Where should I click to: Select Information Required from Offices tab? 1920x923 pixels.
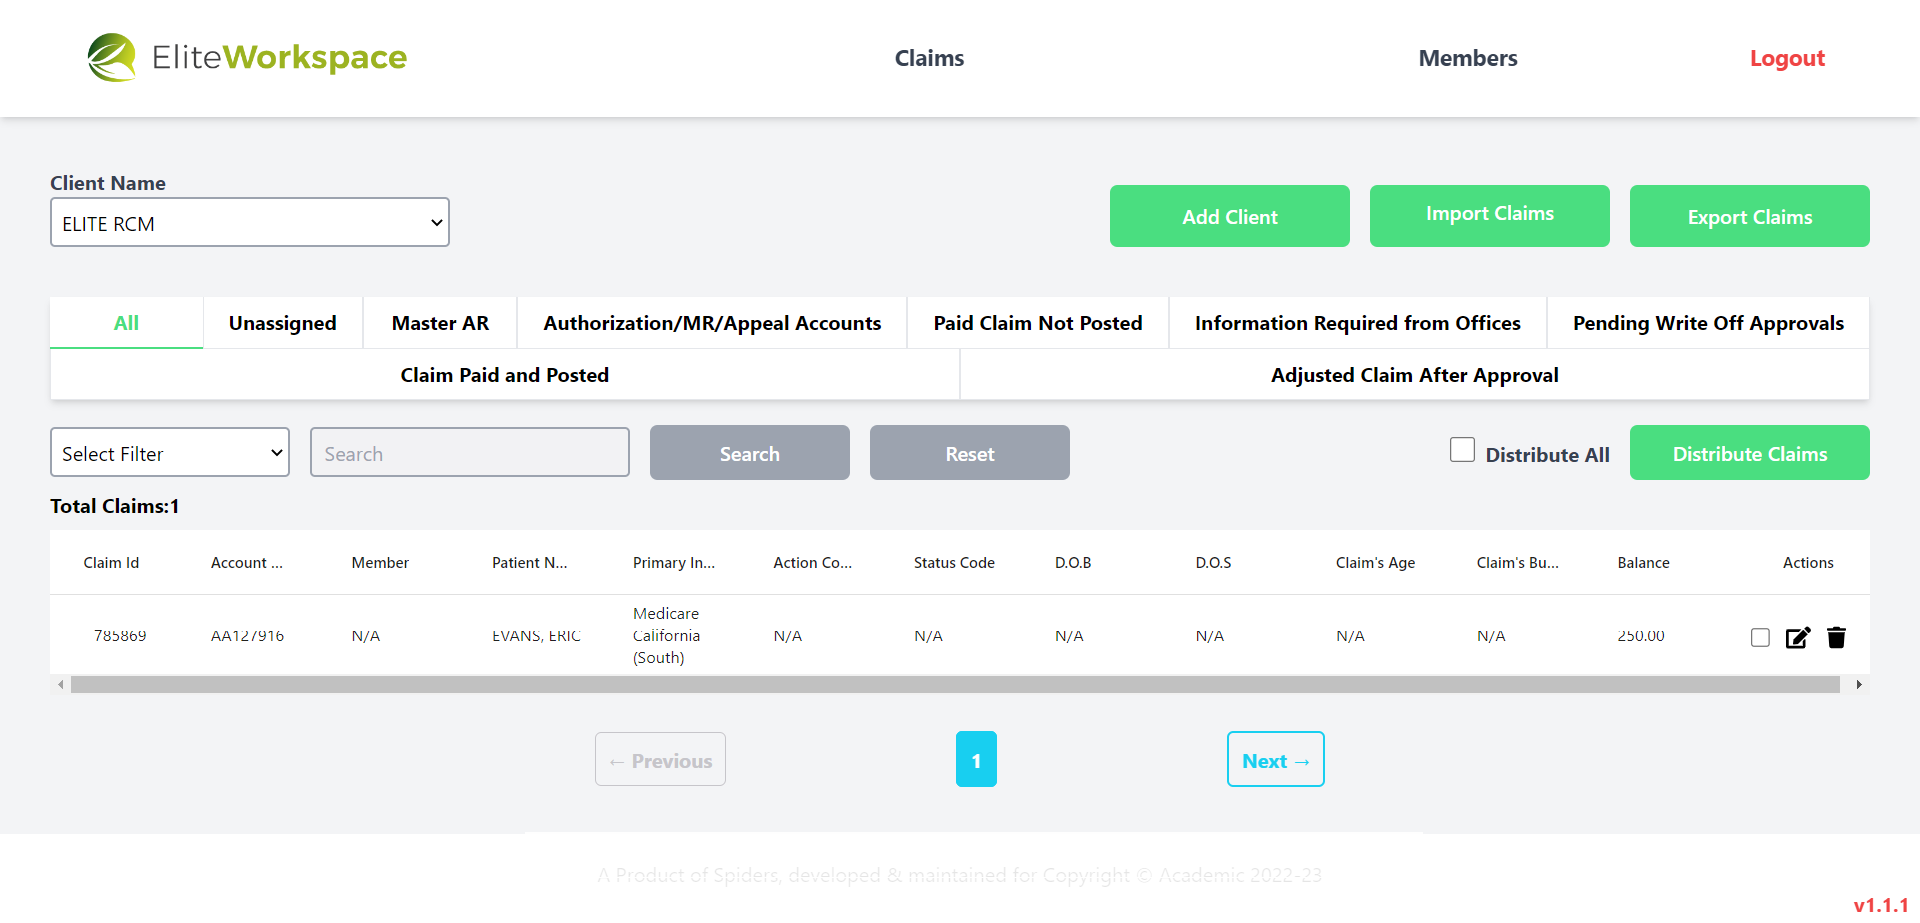point(1358,323)
